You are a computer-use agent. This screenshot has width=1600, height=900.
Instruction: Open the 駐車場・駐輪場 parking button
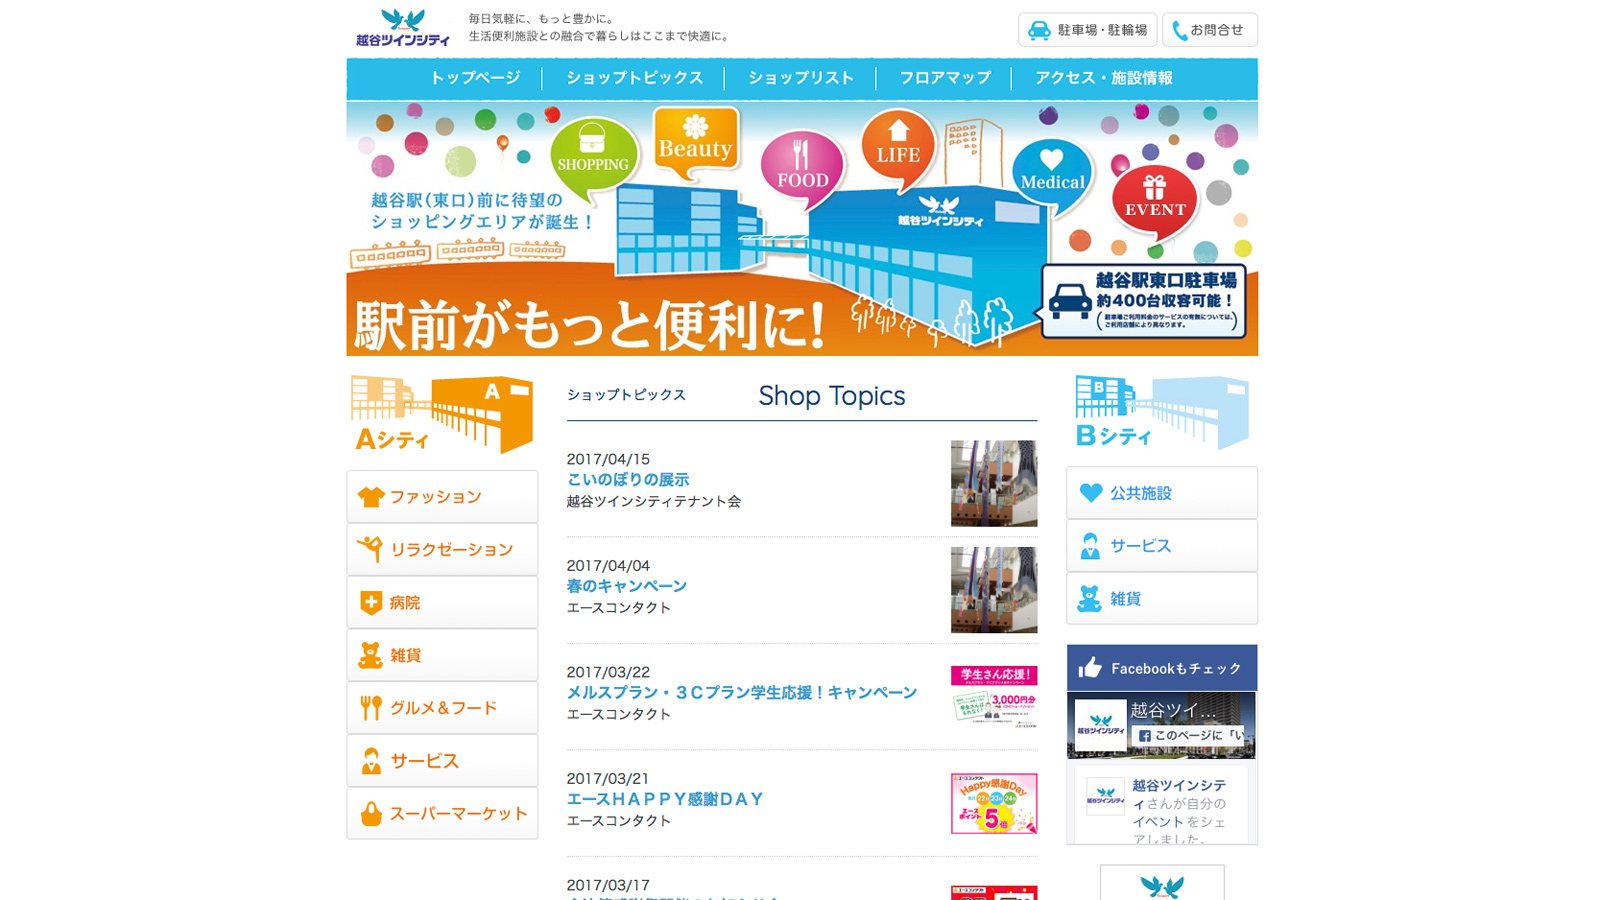pyautogui.click(x=1087, y=30)
